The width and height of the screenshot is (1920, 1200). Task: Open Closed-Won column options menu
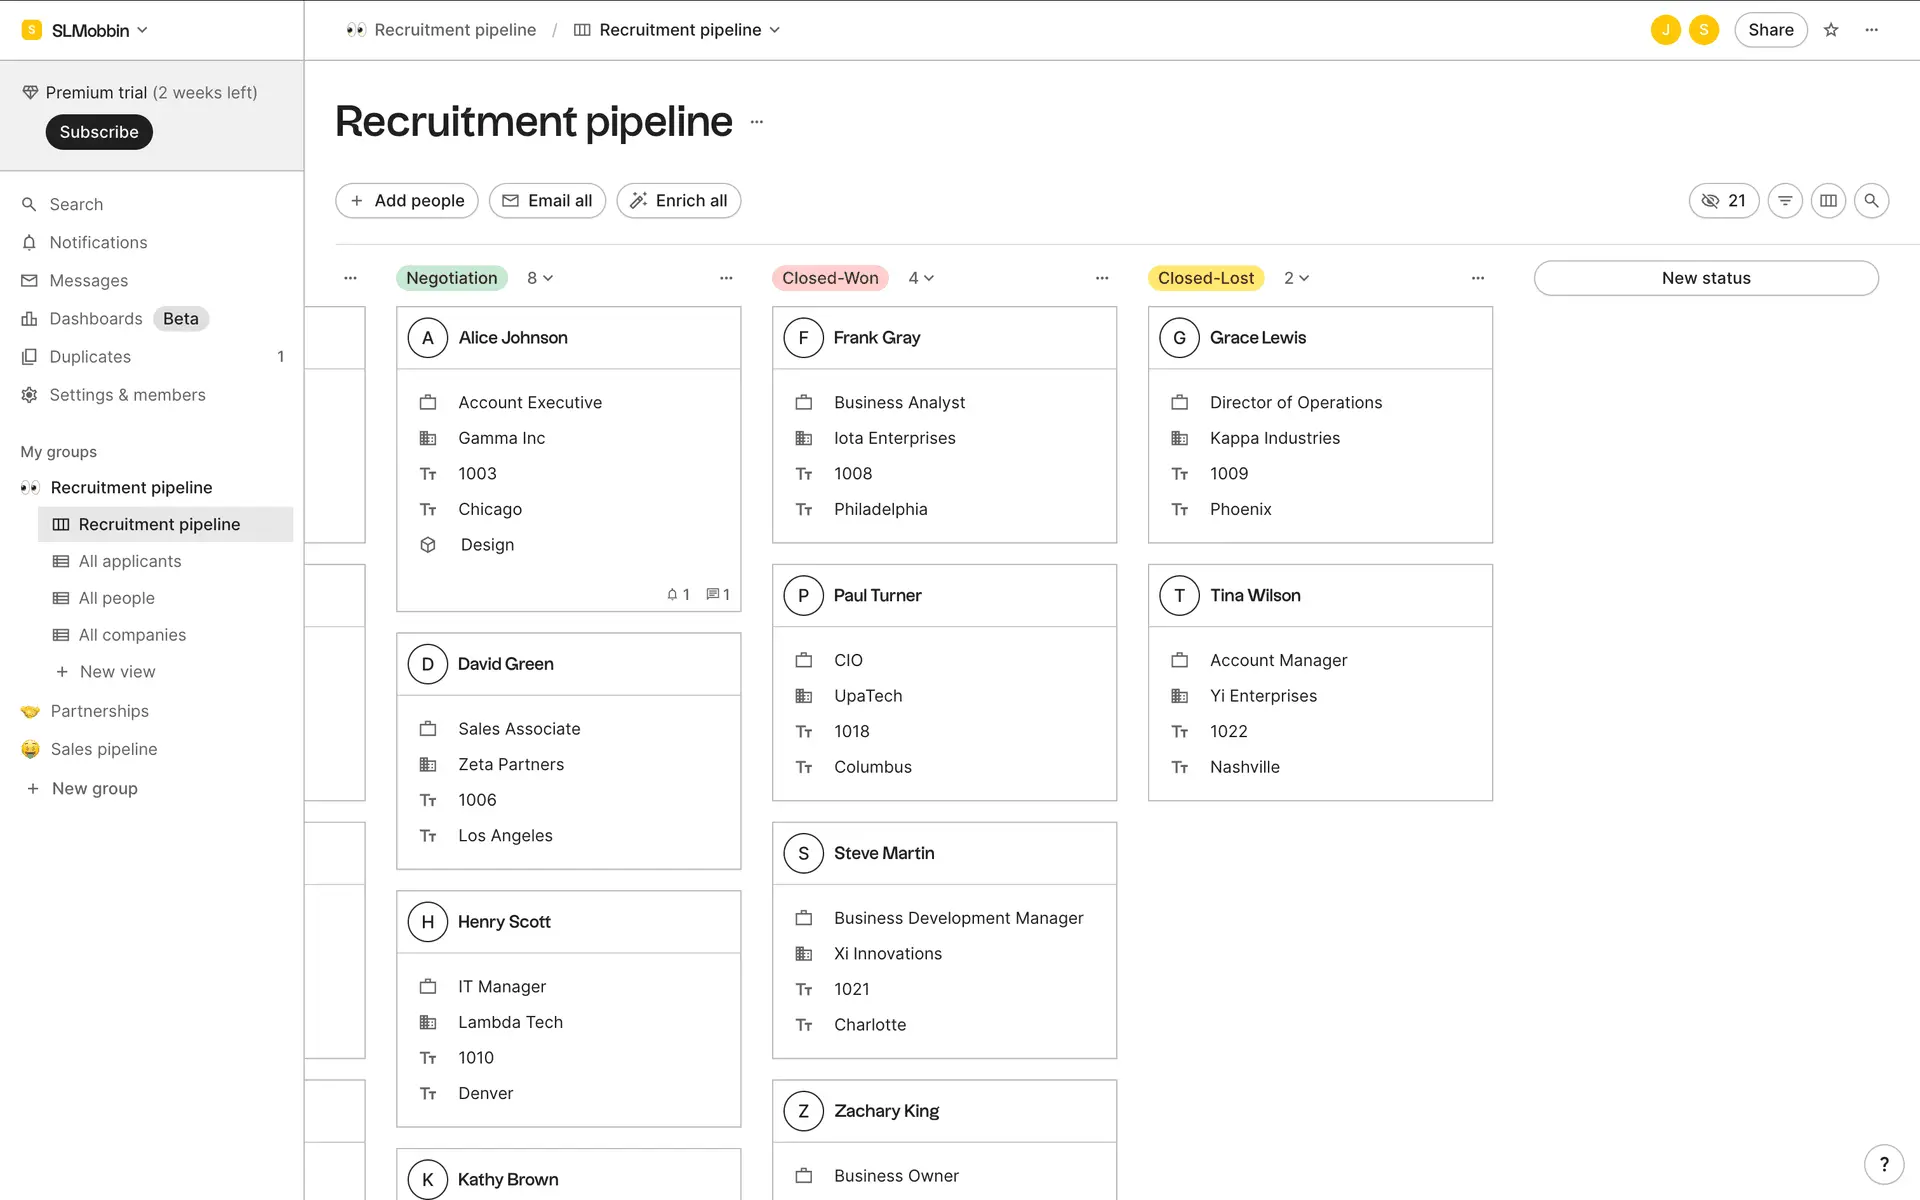click(x=1101, y=278)
